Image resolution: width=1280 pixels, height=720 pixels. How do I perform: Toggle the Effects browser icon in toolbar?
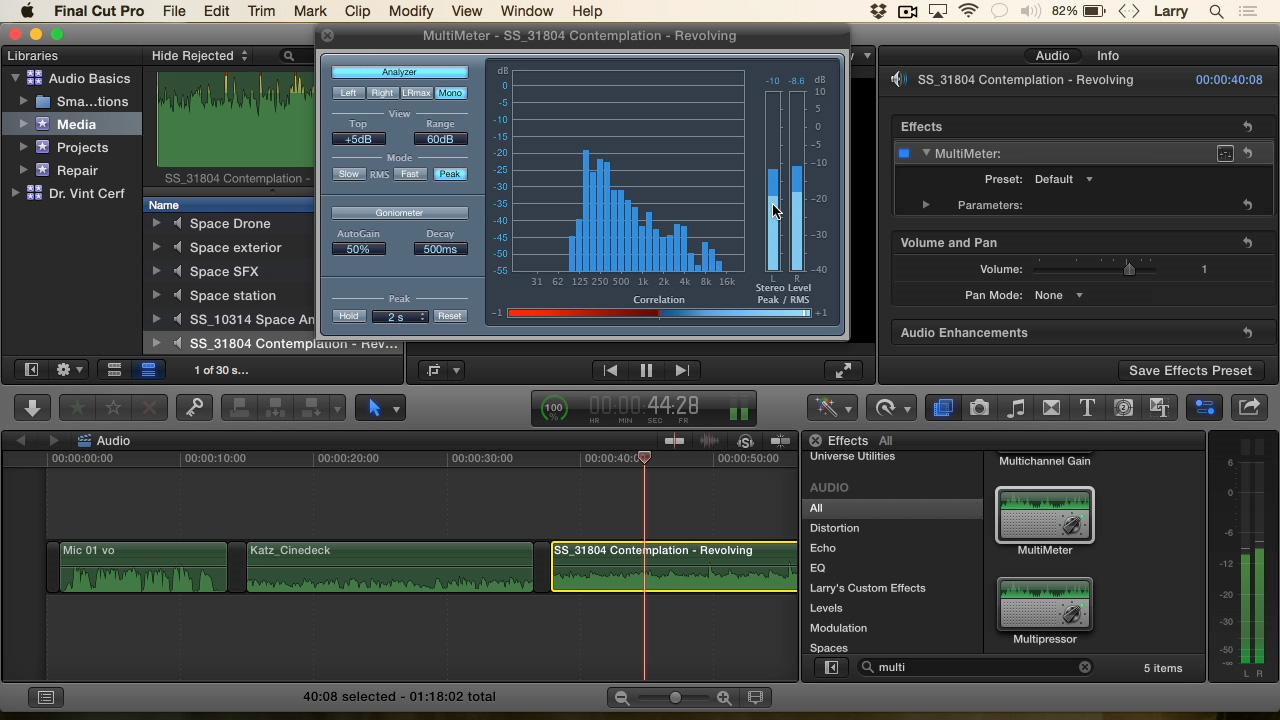[942, 408]
